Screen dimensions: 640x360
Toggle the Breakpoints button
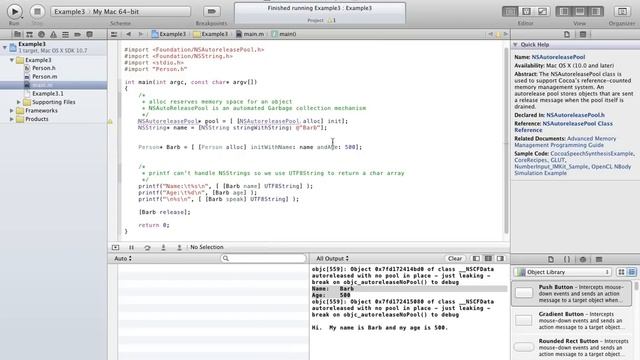(x=211, y=11)
